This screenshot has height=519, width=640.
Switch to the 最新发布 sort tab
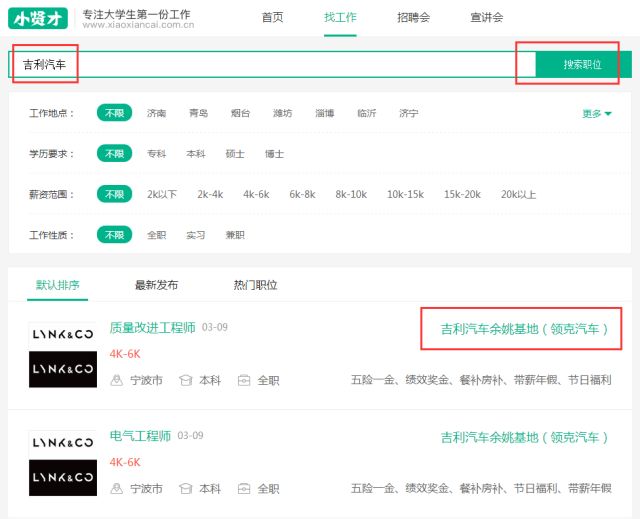click(156, 285)
